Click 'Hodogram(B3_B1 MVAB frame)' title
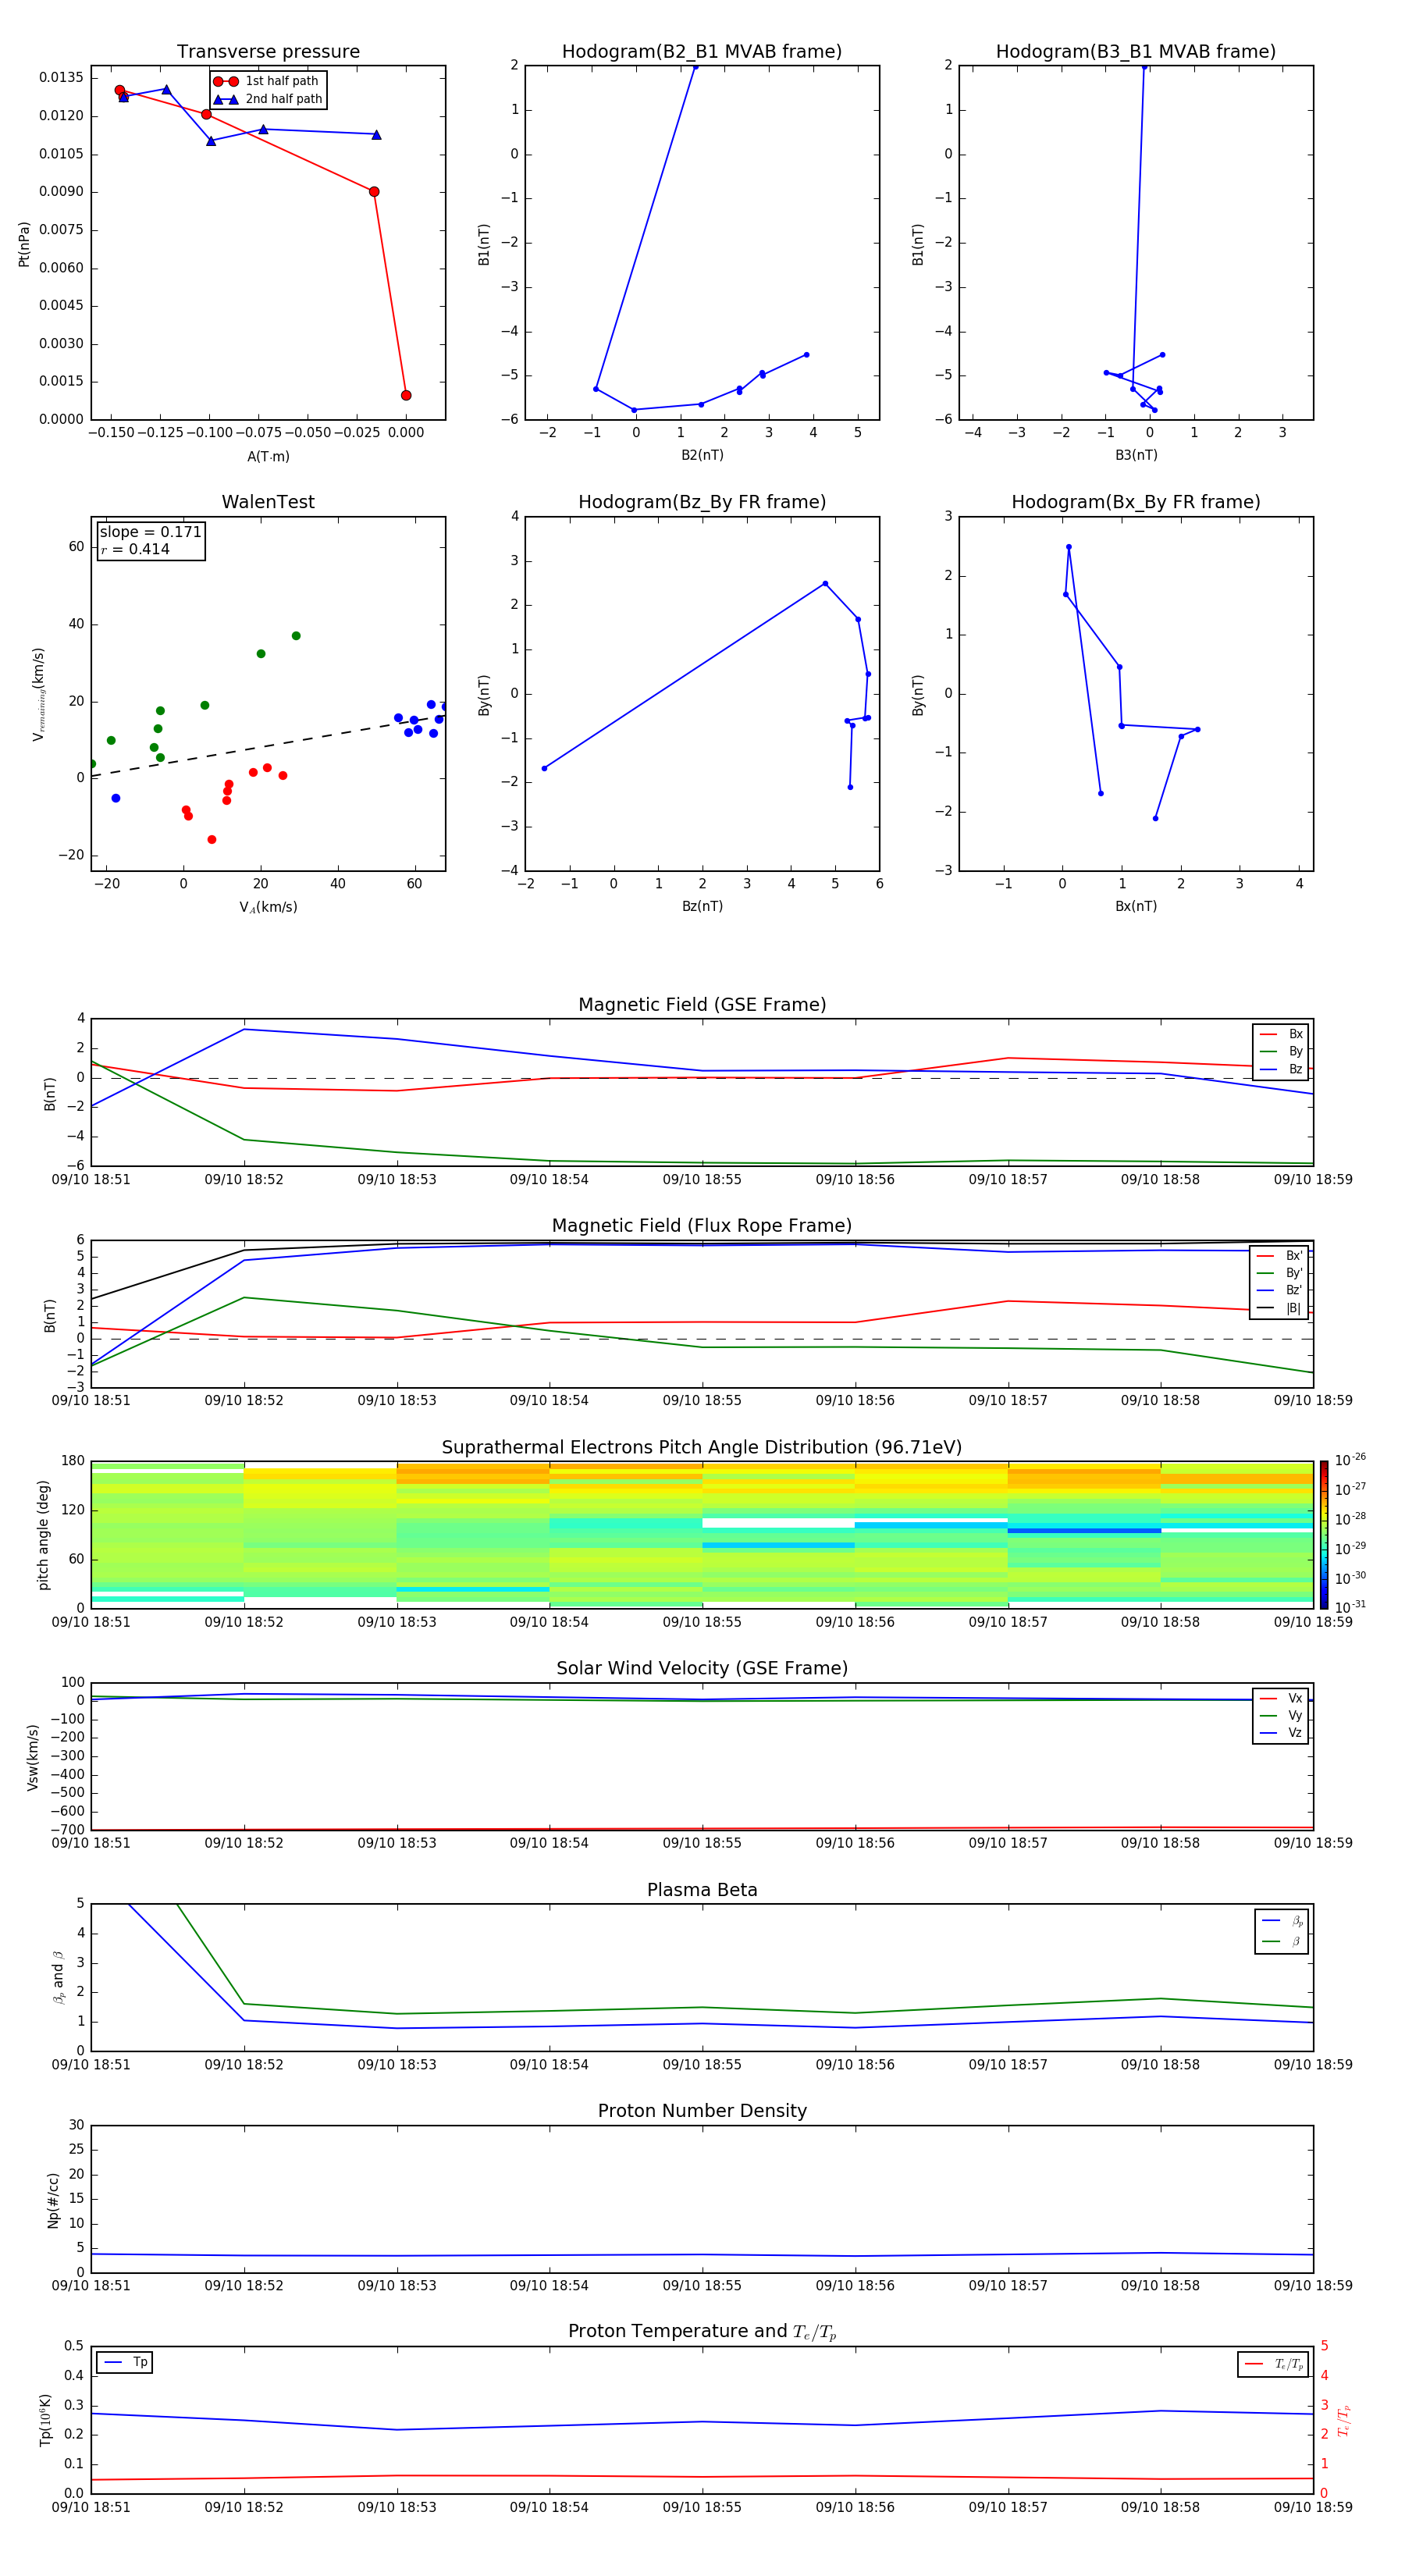 (1136, 51)
